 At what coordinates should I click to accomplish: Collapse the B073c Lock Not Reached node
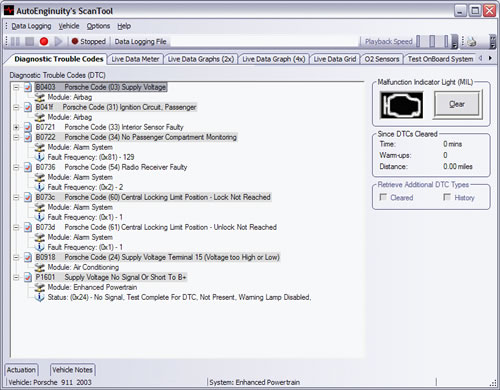[x=16, y=197]
